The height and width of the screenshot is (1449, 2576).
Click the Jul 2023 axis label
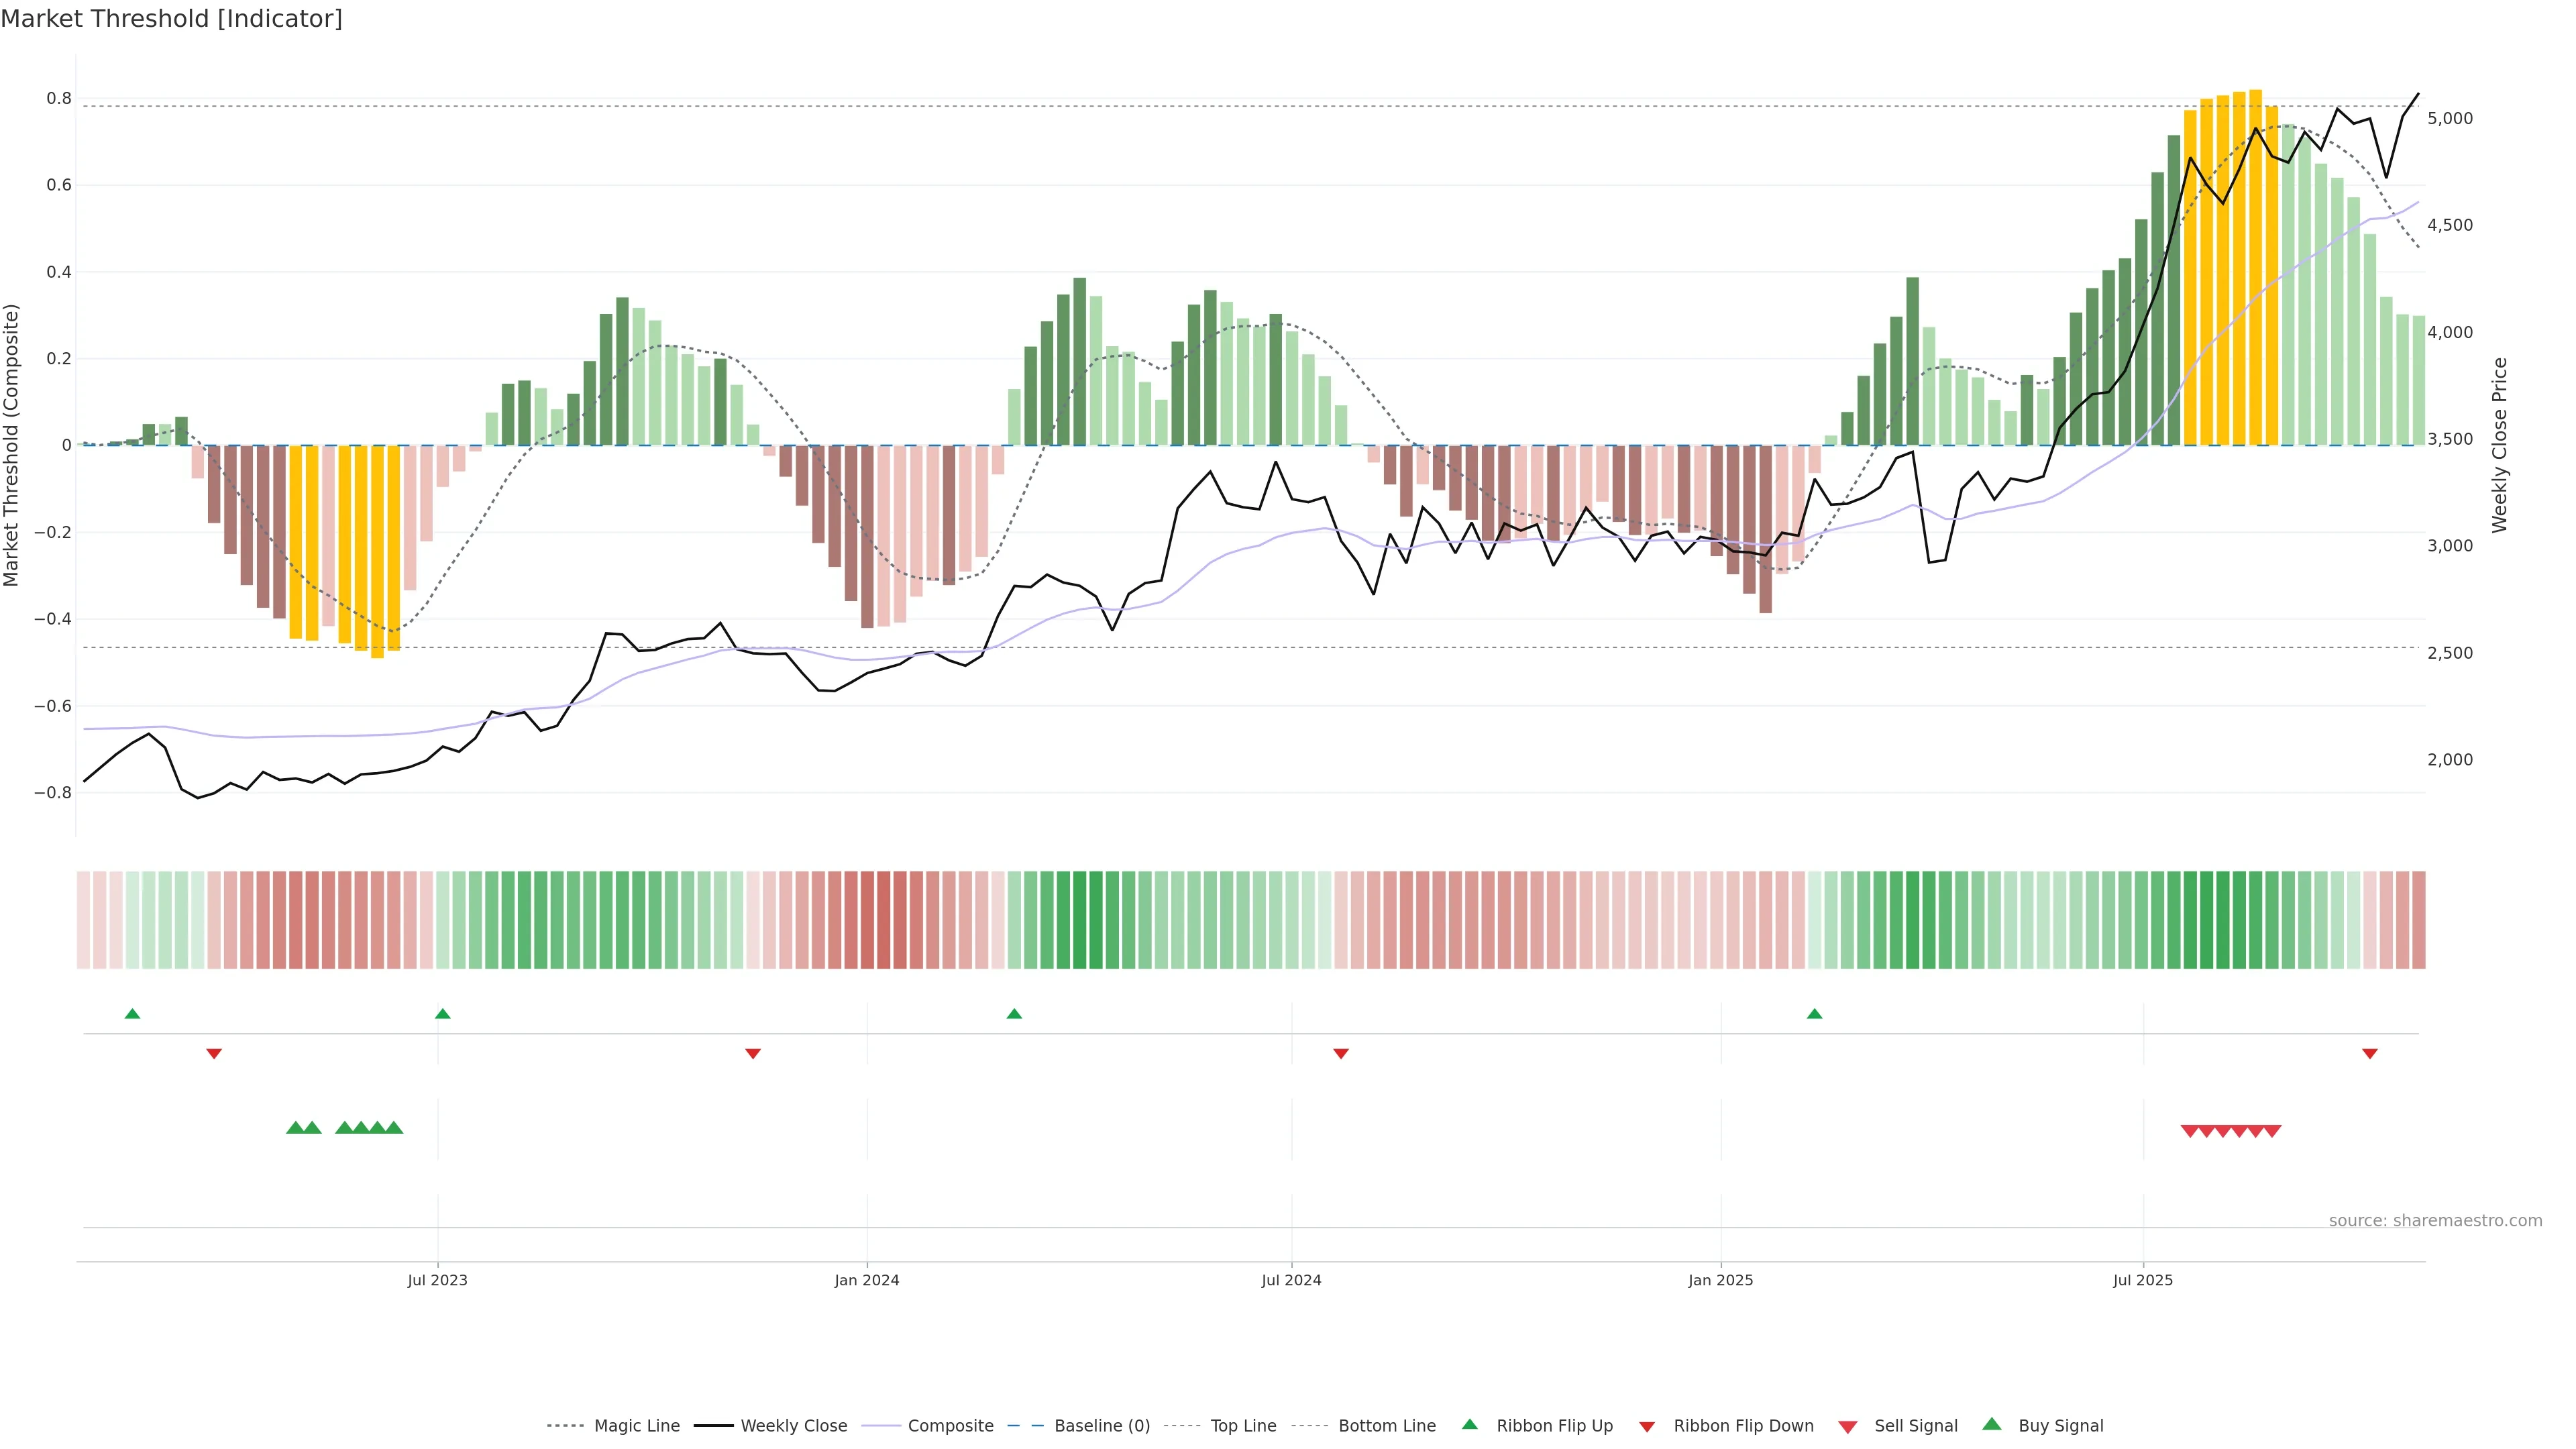tap(437, 1280)
